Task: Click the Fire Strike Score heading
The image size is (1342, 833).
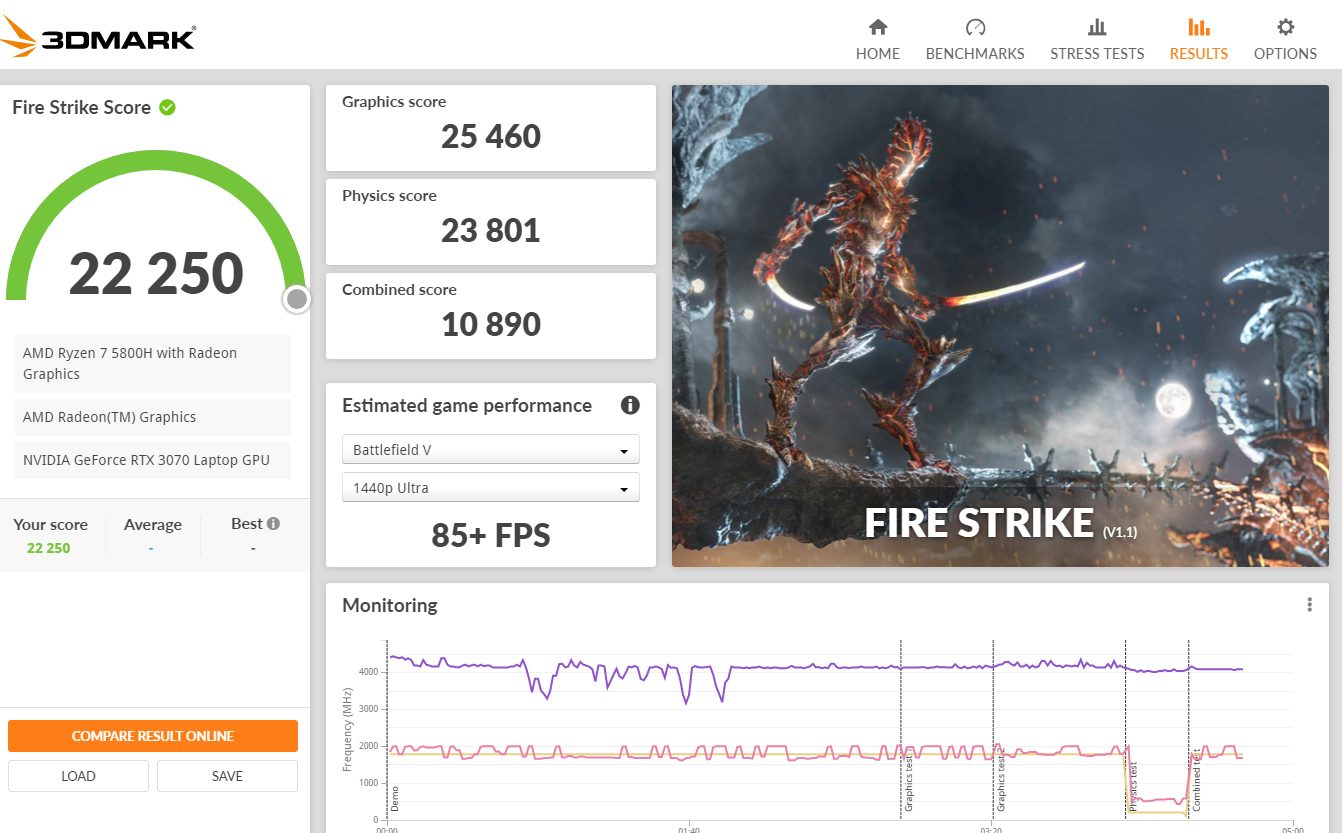Action: (81, 107)
